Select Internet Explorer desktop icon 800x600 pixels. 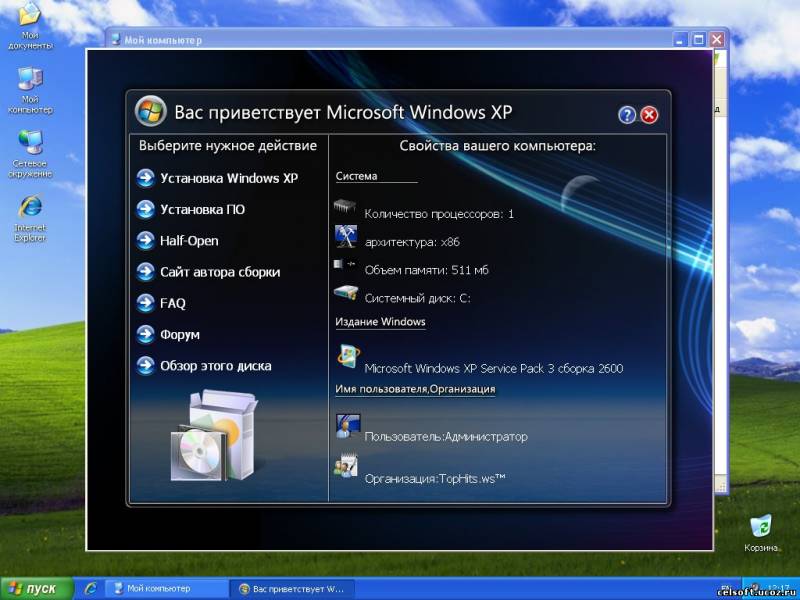(30, 219)
